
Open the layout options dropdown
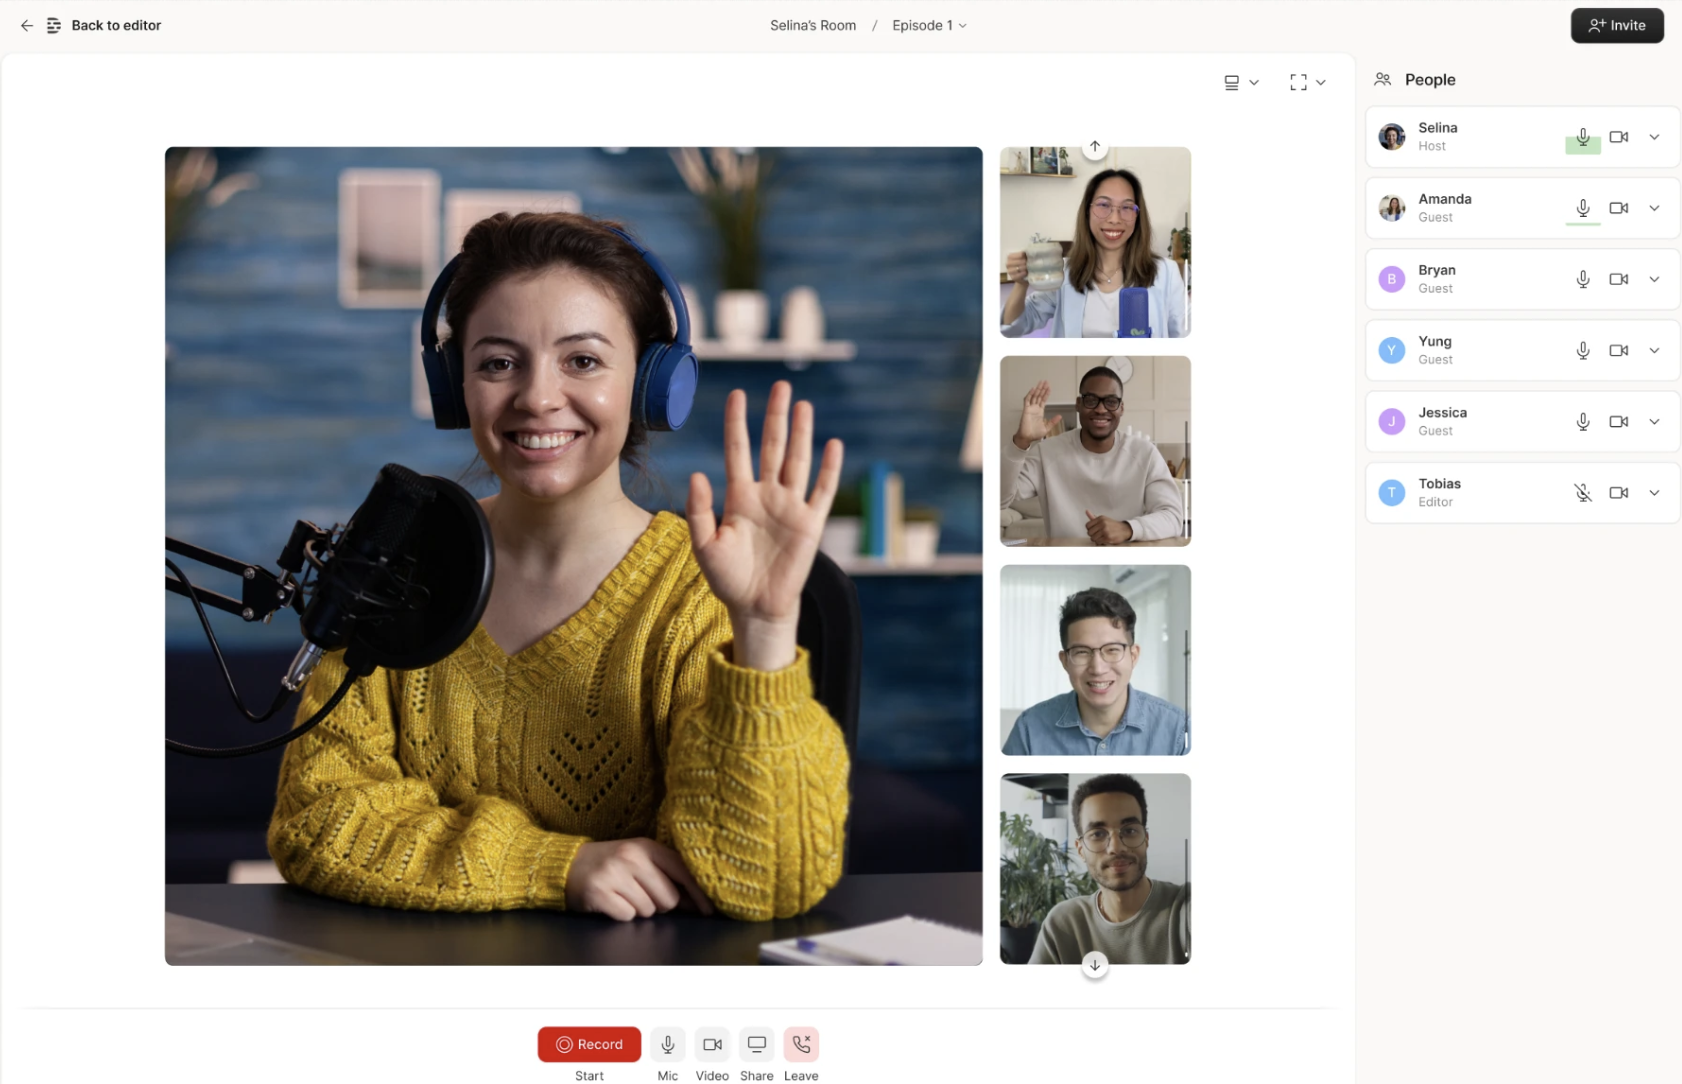click(1241, 82)
